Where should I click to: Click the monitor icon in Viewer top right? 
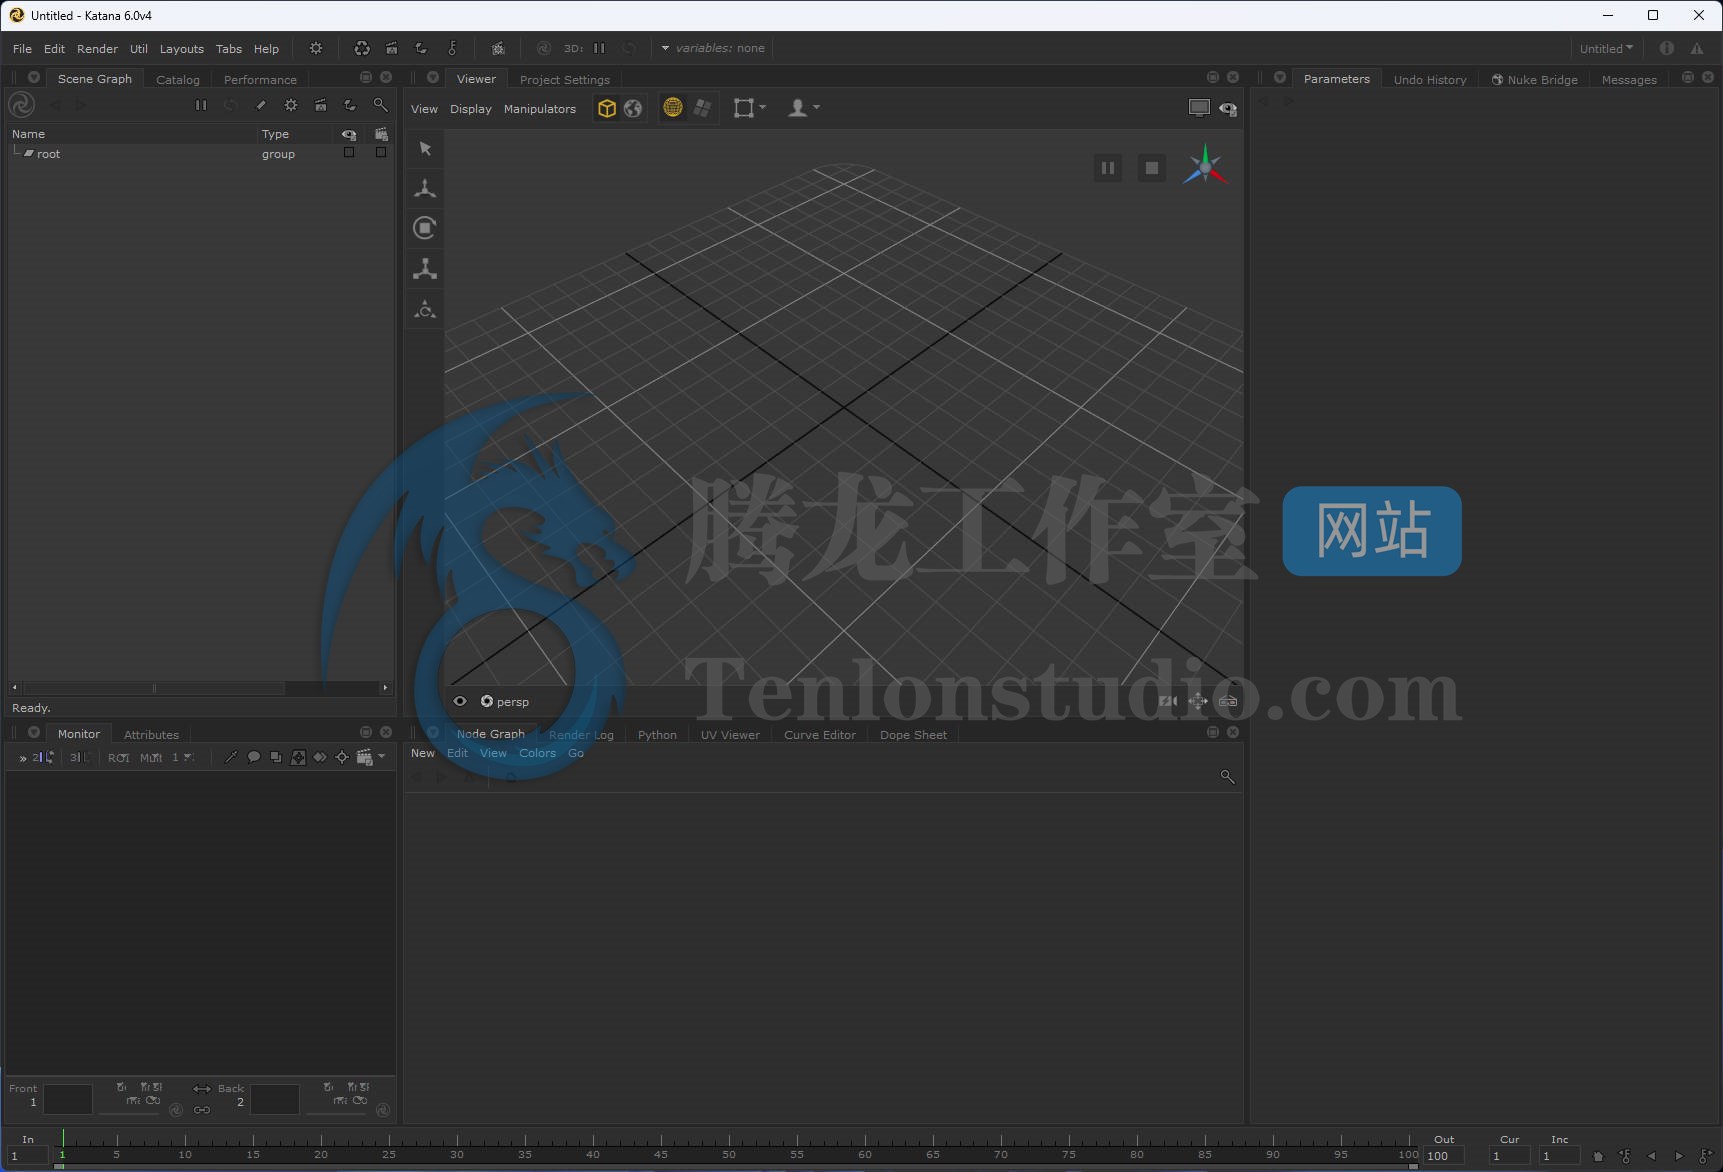1198,108
